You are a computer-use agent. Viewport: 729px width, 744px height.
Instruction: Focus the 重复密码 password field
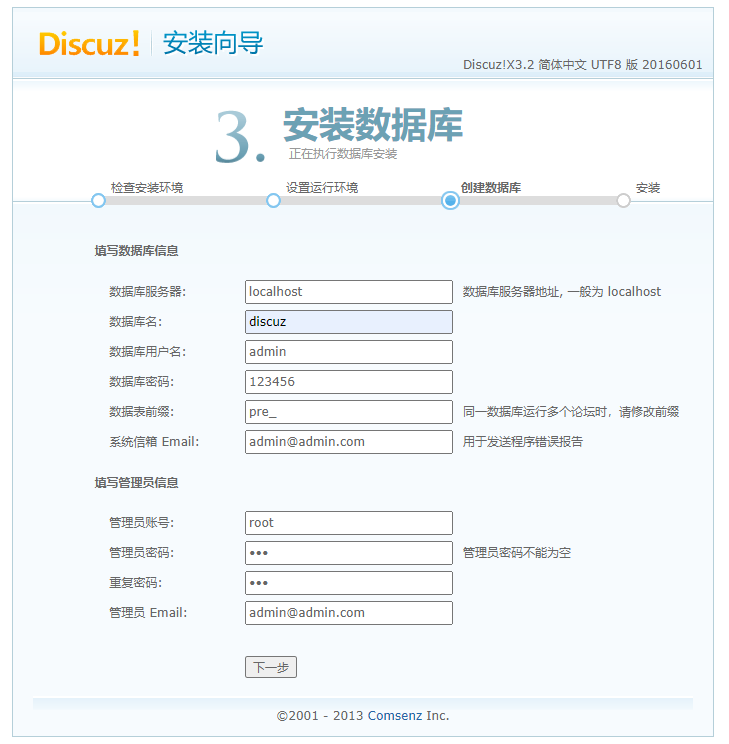pyautogui.click(x=349, y=583)
